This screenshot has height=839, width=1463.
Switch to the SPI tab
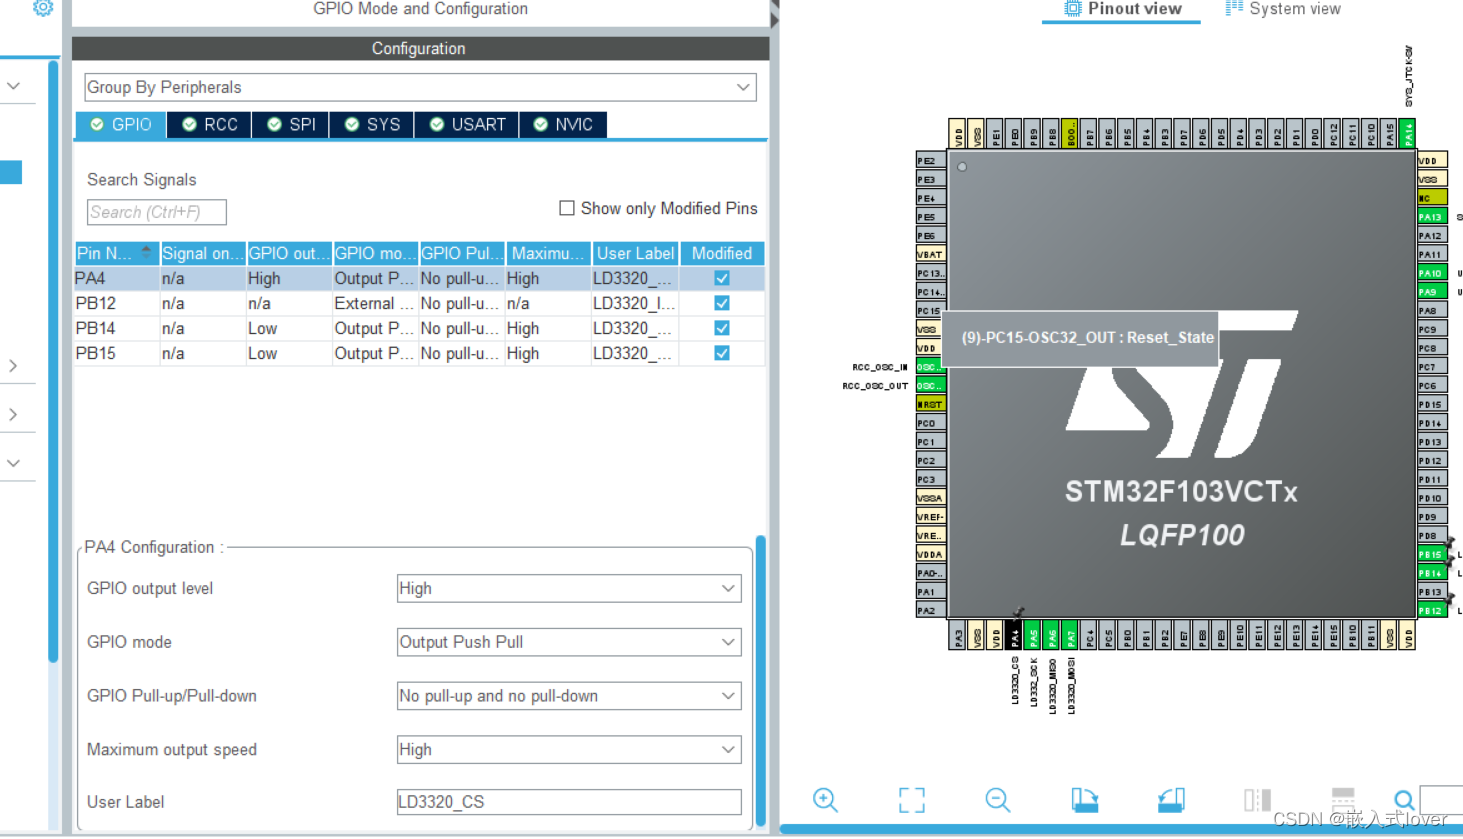click(291, 124)
